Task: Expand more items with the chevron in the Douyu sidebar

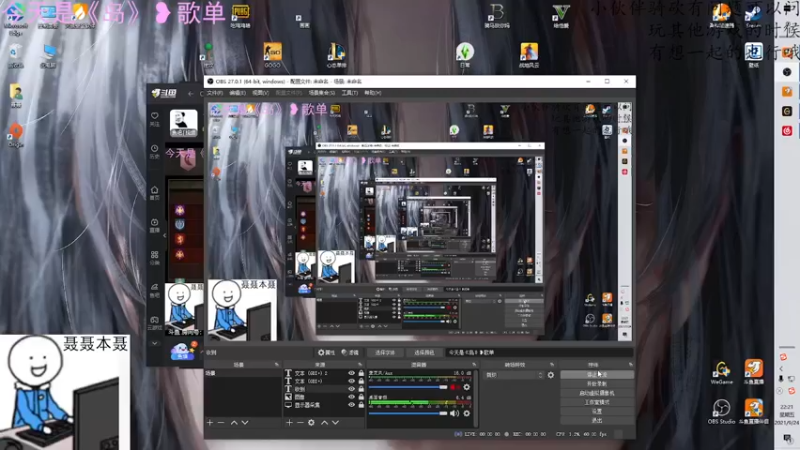Action: 155,343
